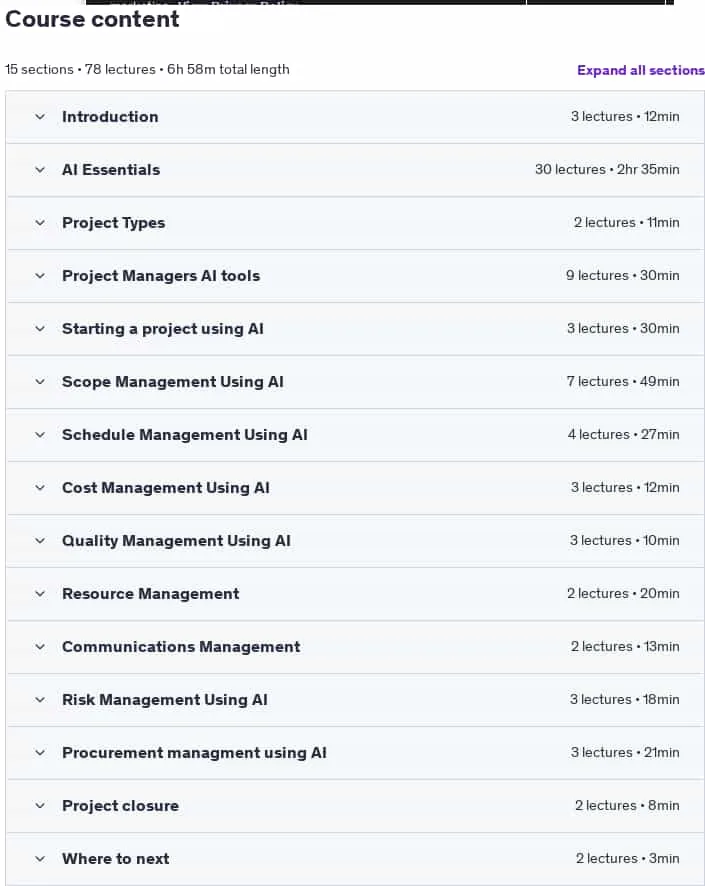Image resolution: width=705 pixels, height=886 pixels.
Task: Open Project Managers AI tools chevron
Action: coord(40,276)
